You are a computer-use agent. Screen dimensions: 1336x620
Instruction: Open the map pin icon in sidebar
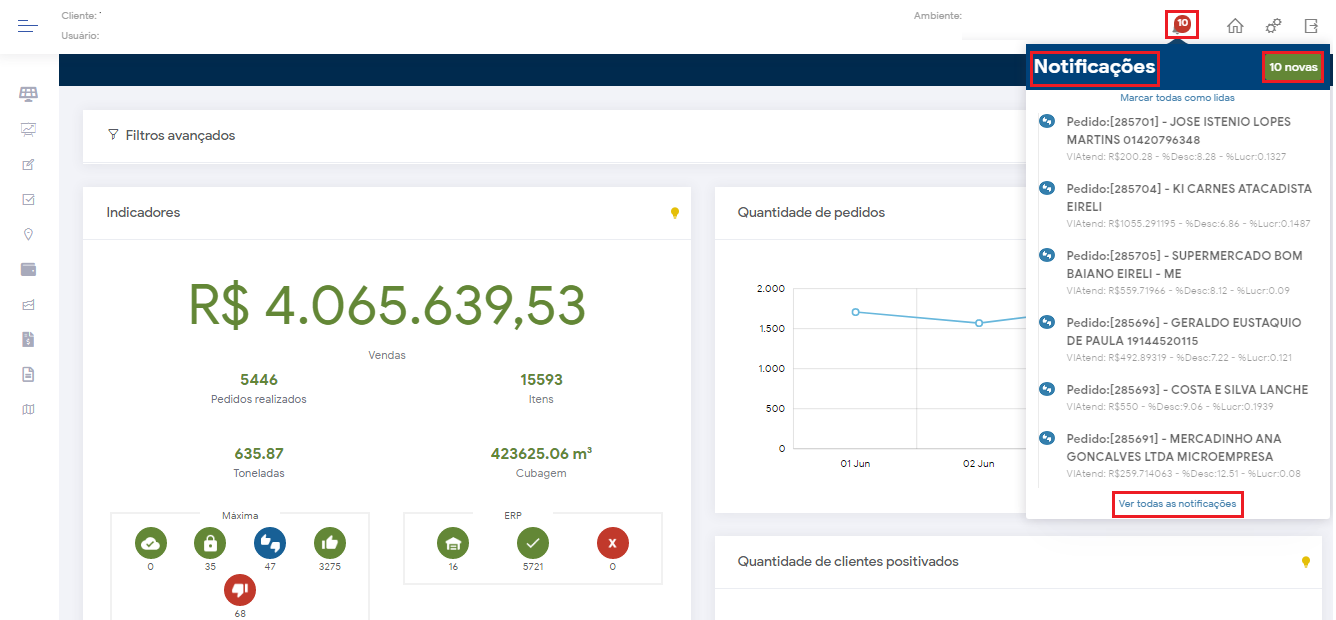click(x=28, y=234)
